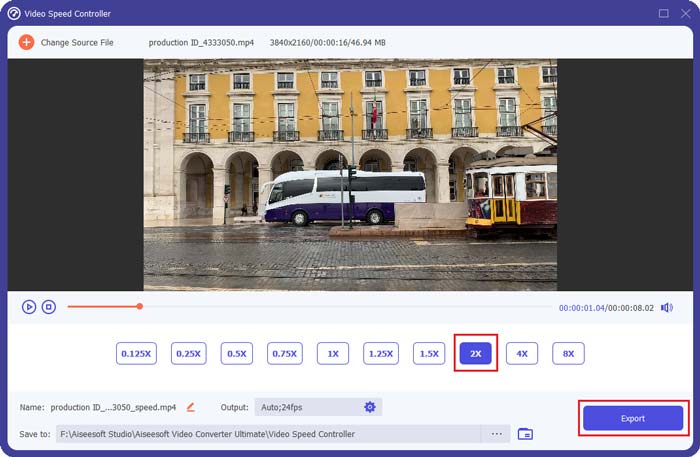Open output settings gear icon
700x457 pixels.
coord(370,407)
